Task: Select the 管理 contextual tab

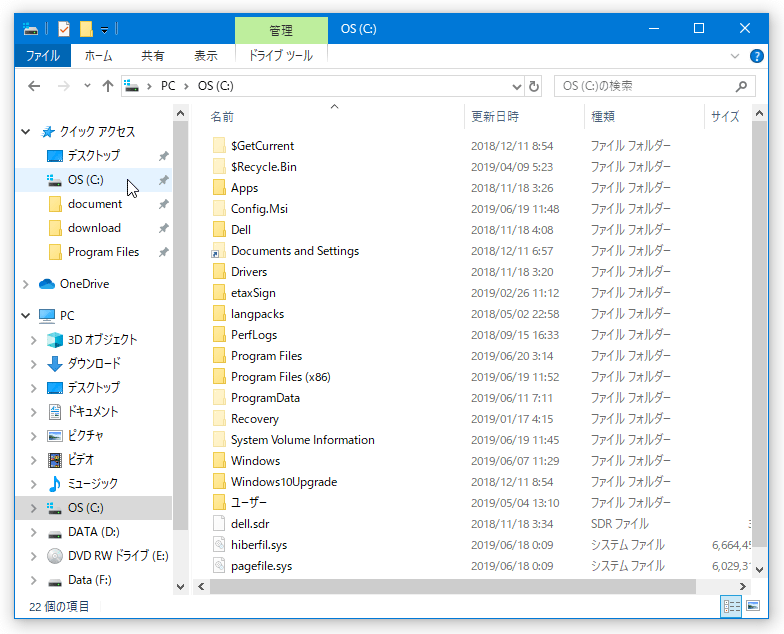Action: [281, 30]
